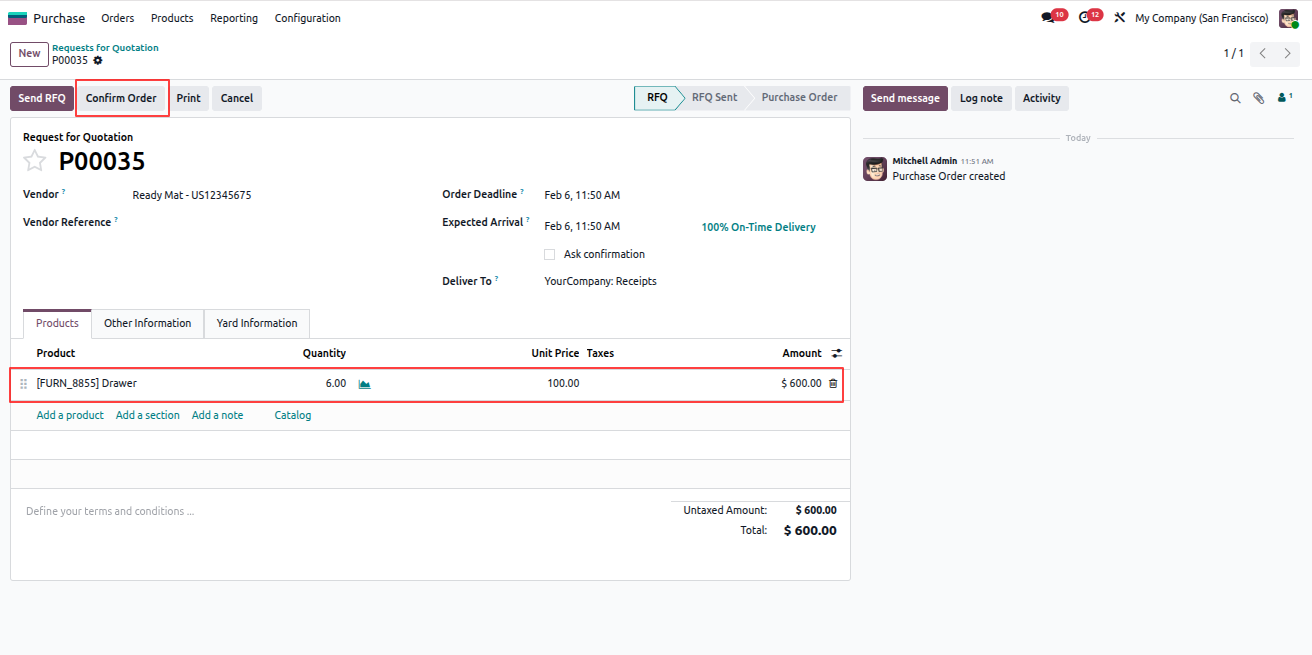This screenshot has width=1312, height=655.
Task: Grab the drag handle on the Drawer row
Action: 24,384
